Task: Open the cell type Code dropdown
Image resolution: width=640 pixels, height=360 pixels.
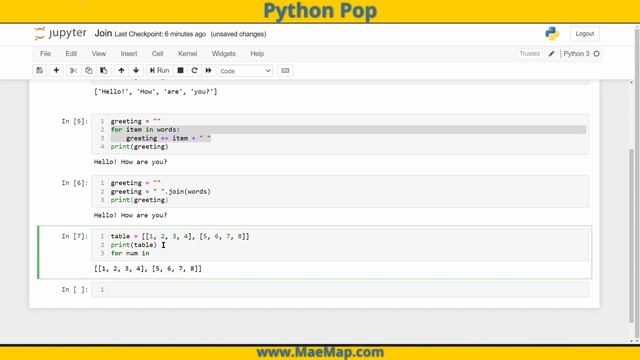Action: click(x=245, y=71)
